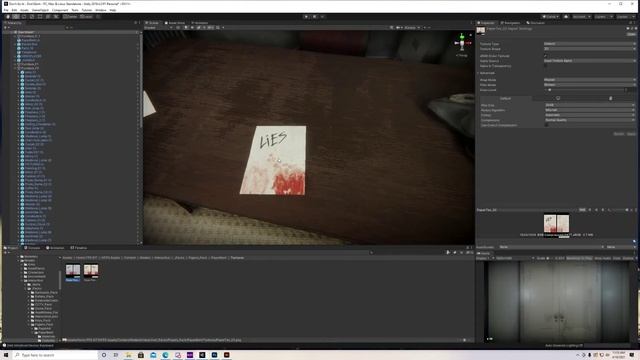Toggle Maximize On Play in Game view
The width and height of the screenshot is (640, 360).
click(x=579, y=258)
